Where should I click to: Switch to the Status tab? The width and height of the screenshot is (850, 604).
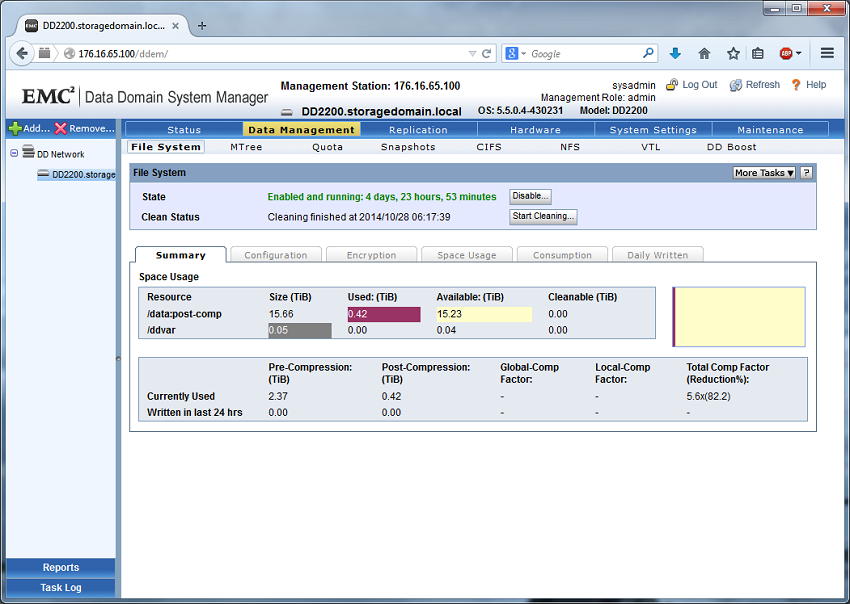[x=184, y=130]
